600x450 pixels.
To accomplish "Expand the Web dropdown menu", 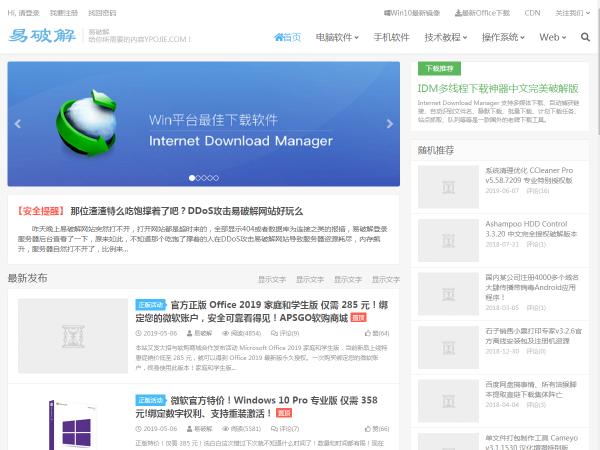I will pyautogui.click(x=553, y=37).
